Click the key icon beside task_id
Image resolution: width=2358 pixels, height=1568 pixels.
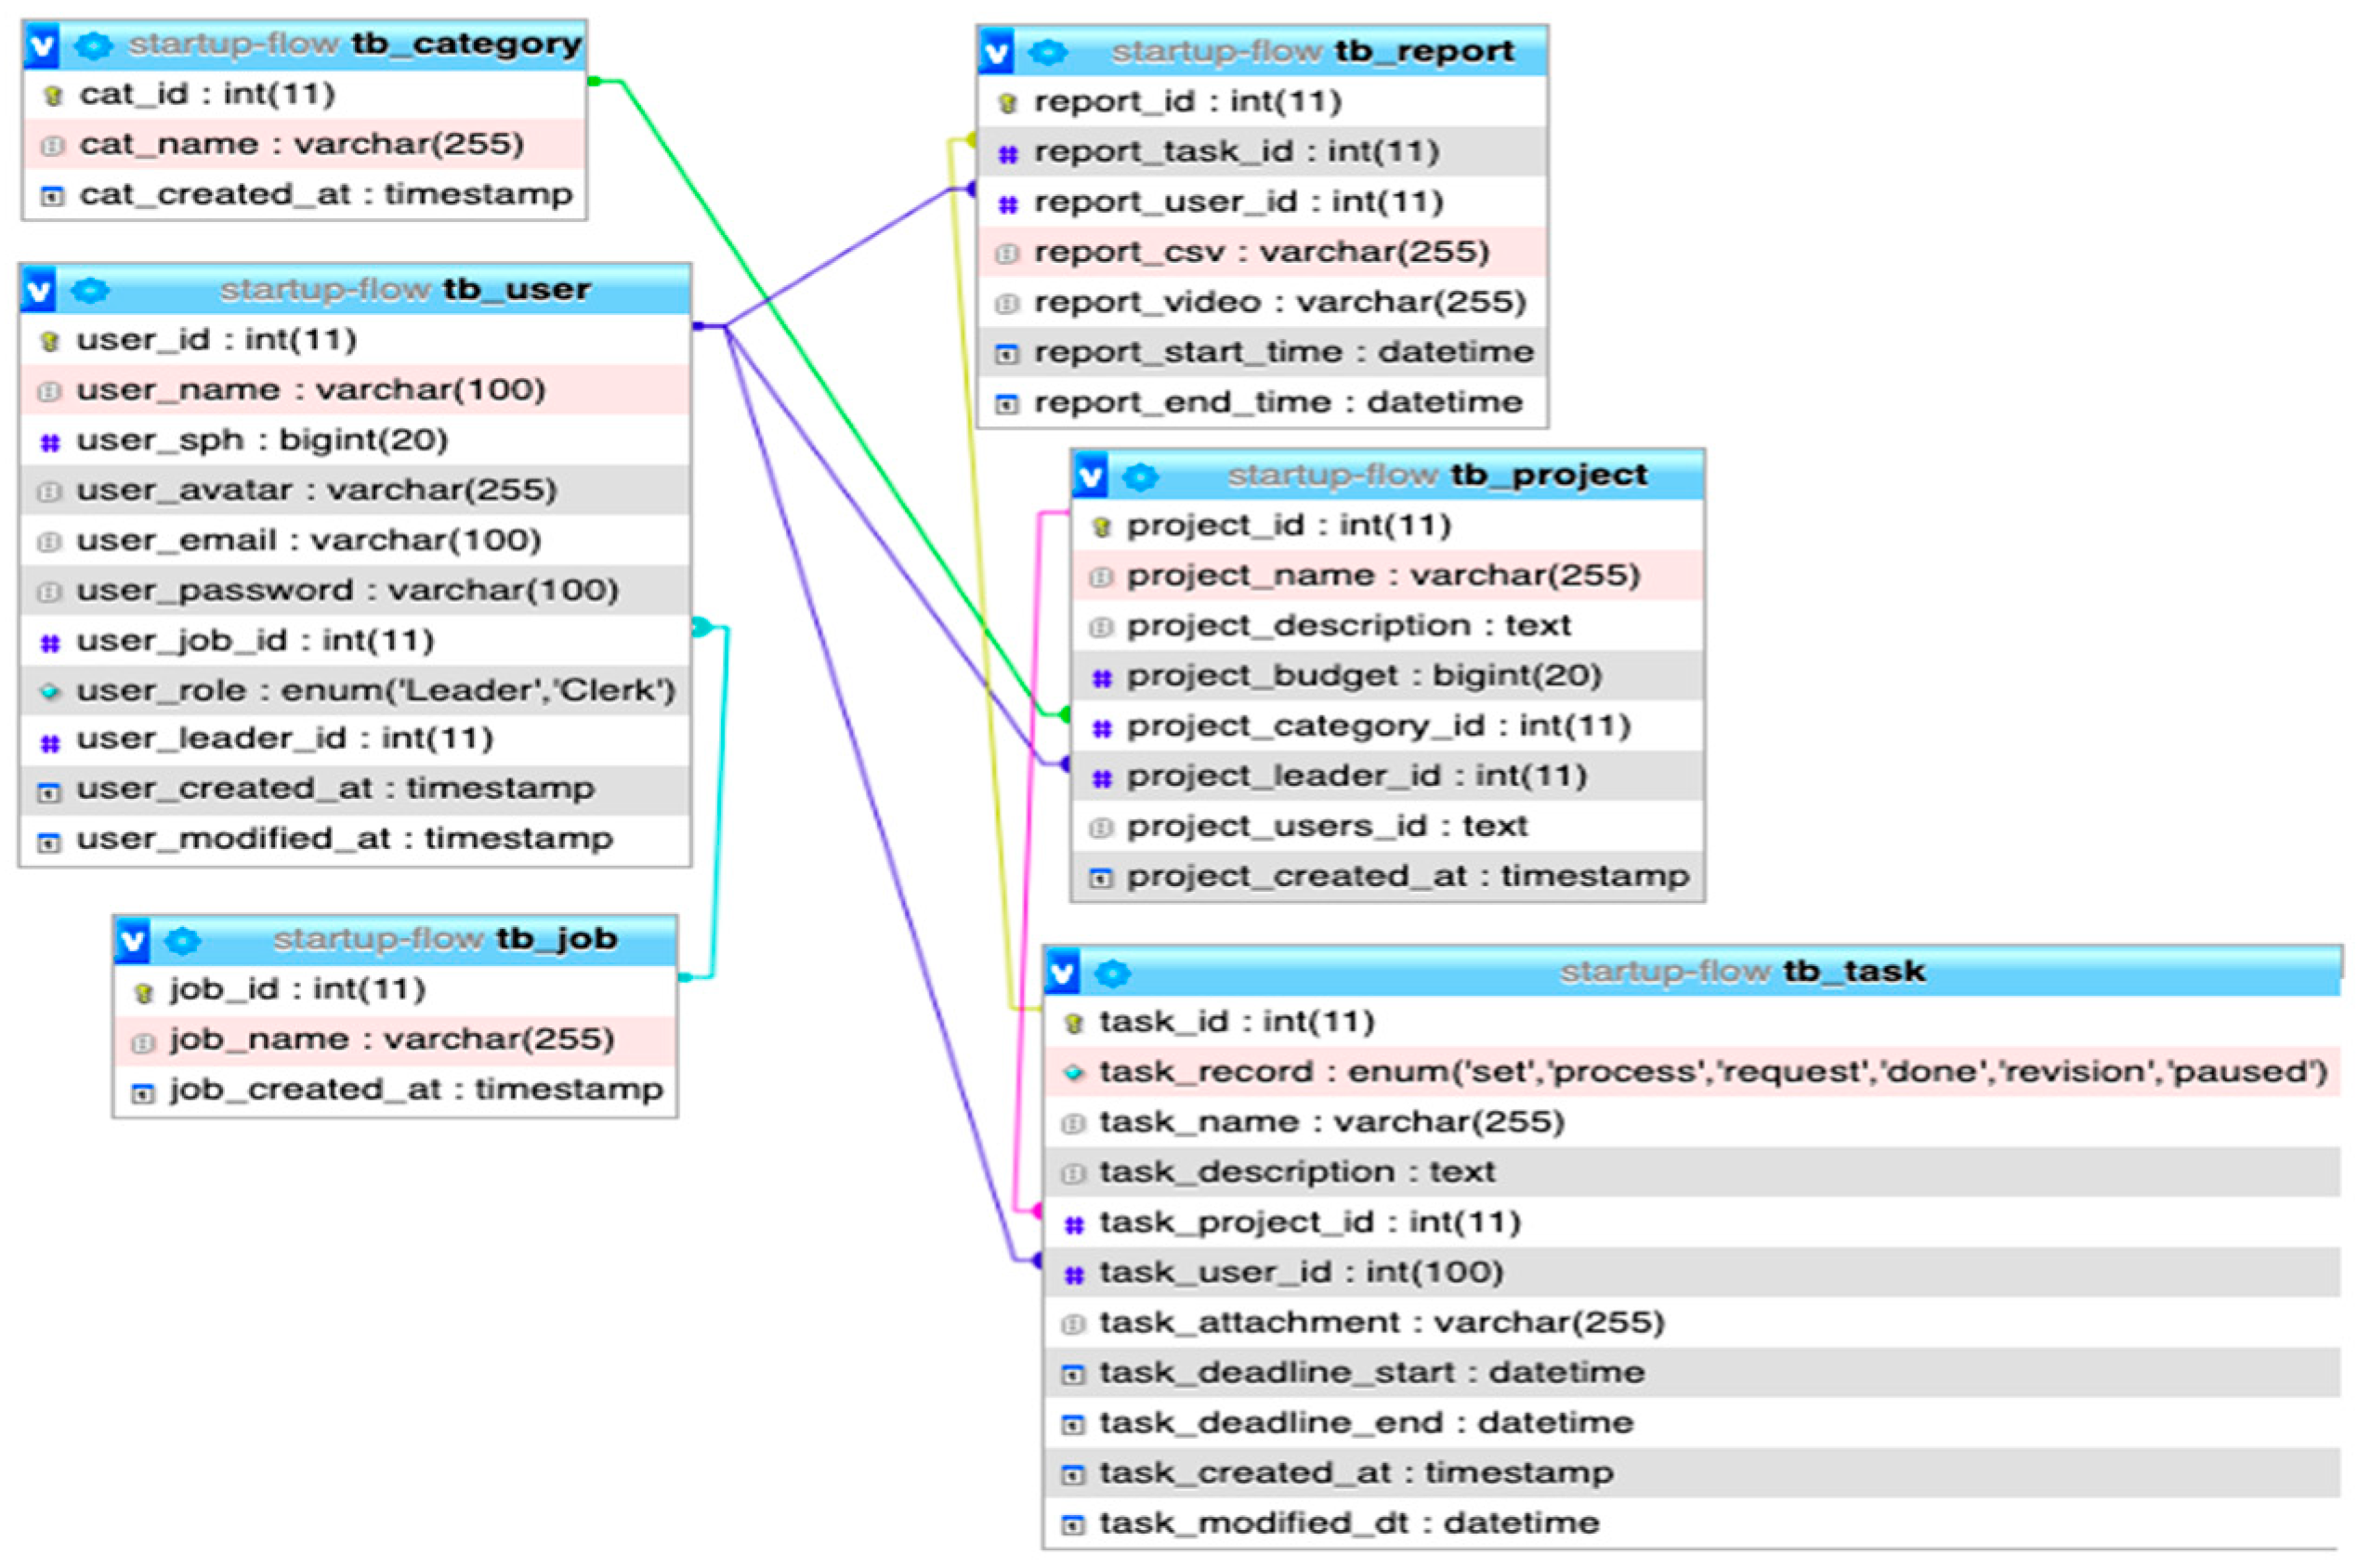point(1073,1024)
